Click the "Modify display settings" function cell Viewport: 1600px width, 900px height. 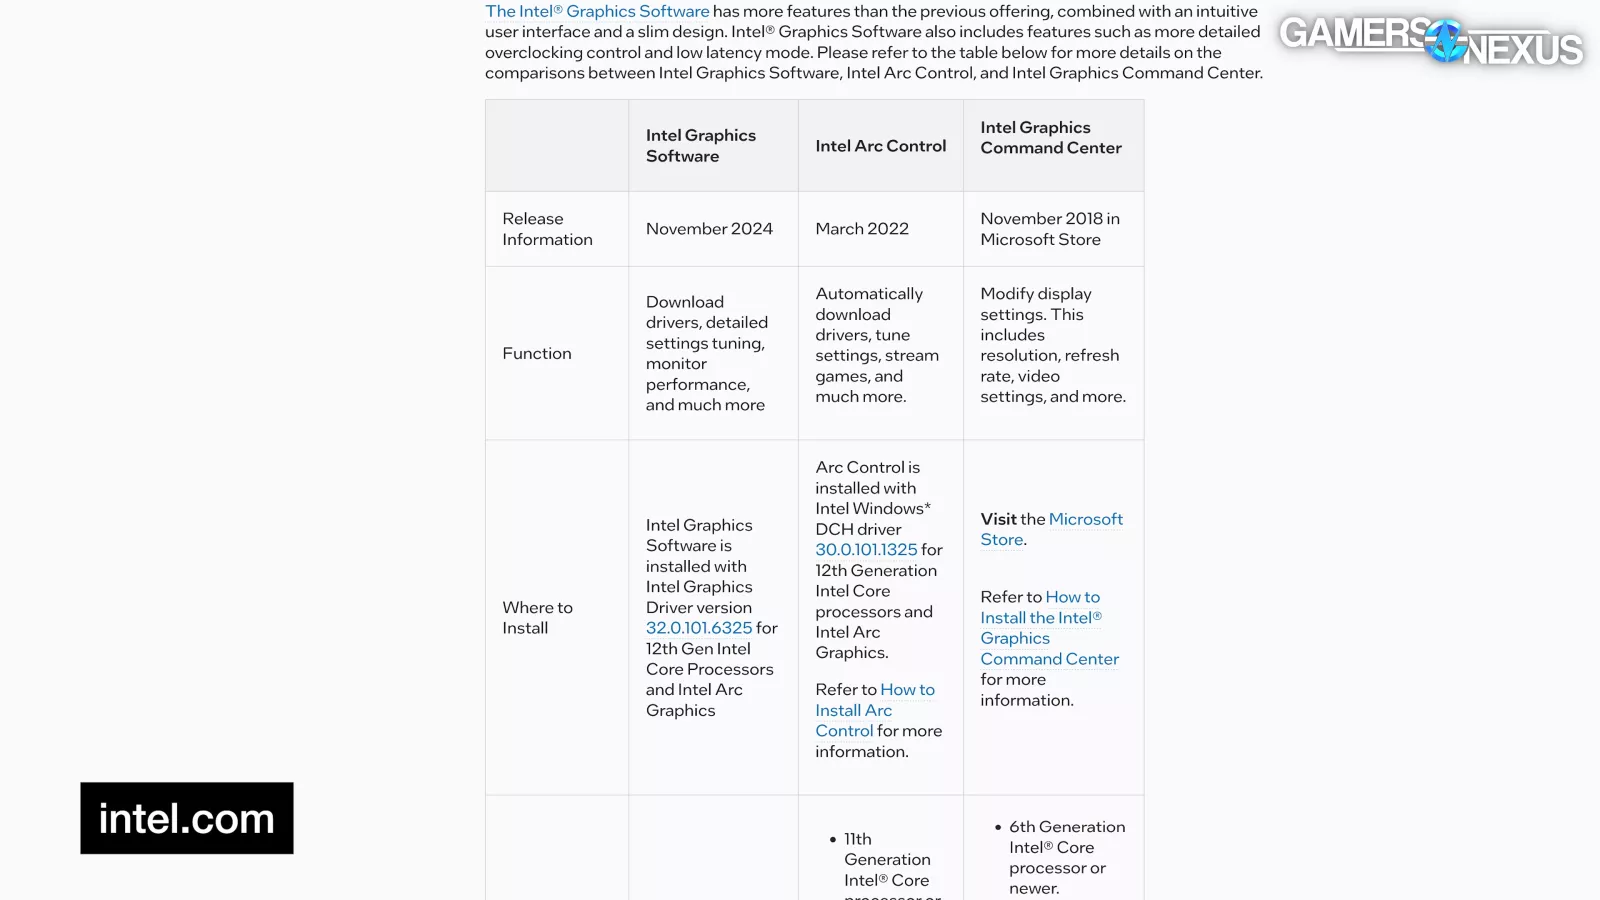[1052, 345]
